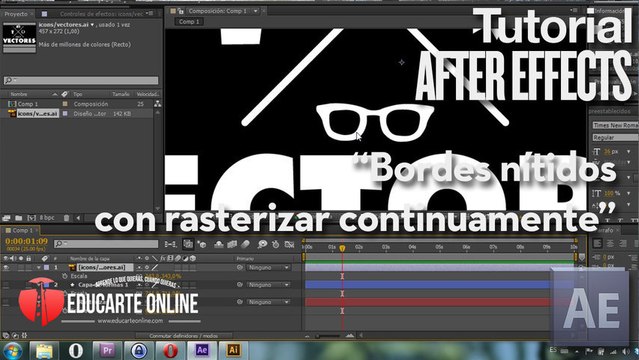Collapse layer 1 properties triangle
Screen dimensions: 639x360
pos(39,267)
